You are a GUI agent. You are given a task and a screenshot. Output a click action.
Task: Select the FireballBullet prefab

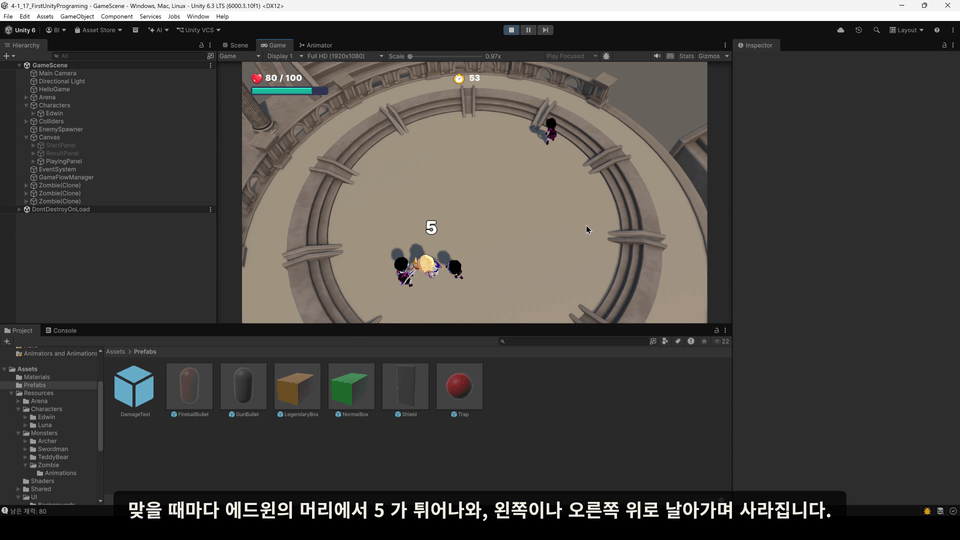point(189,390)
